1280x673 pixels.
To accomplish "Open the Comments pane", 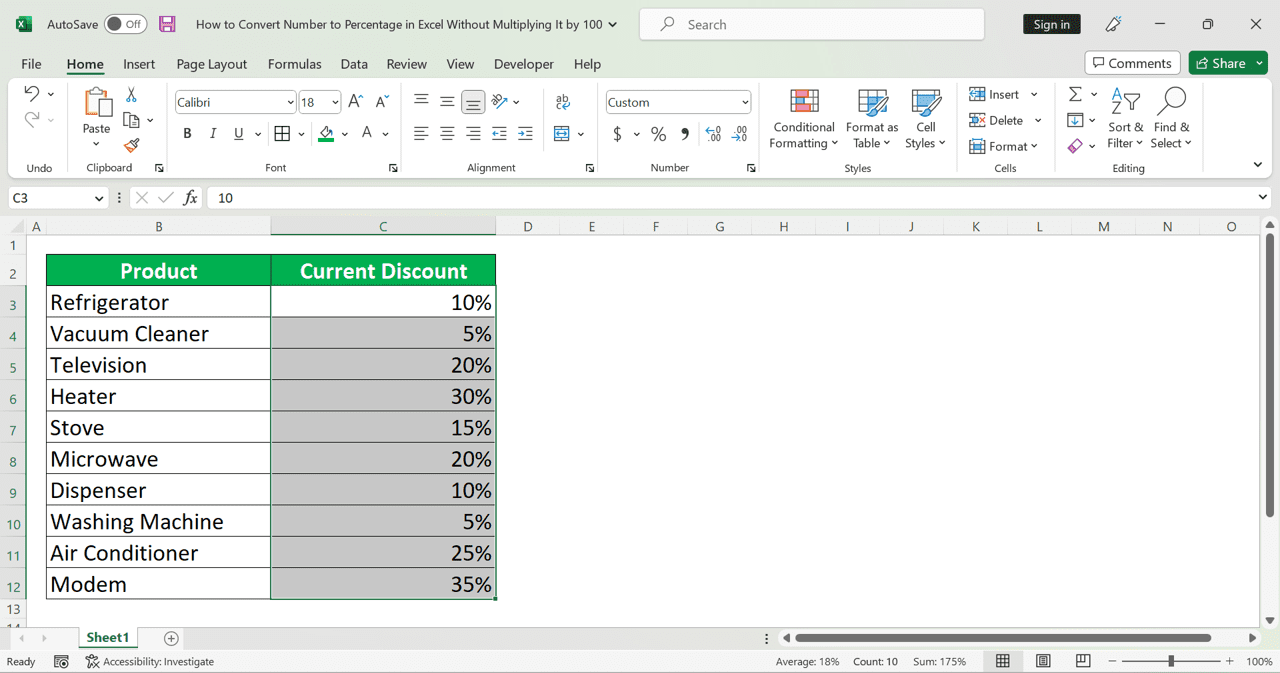I will coord(1133,63).
